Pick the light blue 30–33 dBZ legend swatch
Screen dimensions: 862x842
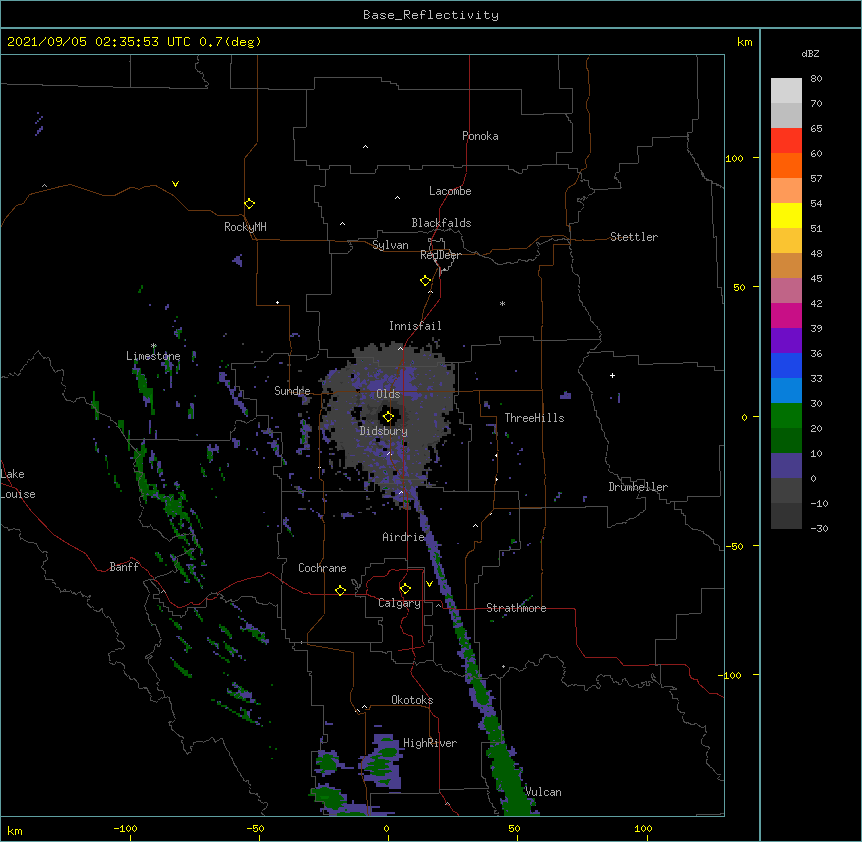(786, 391)
